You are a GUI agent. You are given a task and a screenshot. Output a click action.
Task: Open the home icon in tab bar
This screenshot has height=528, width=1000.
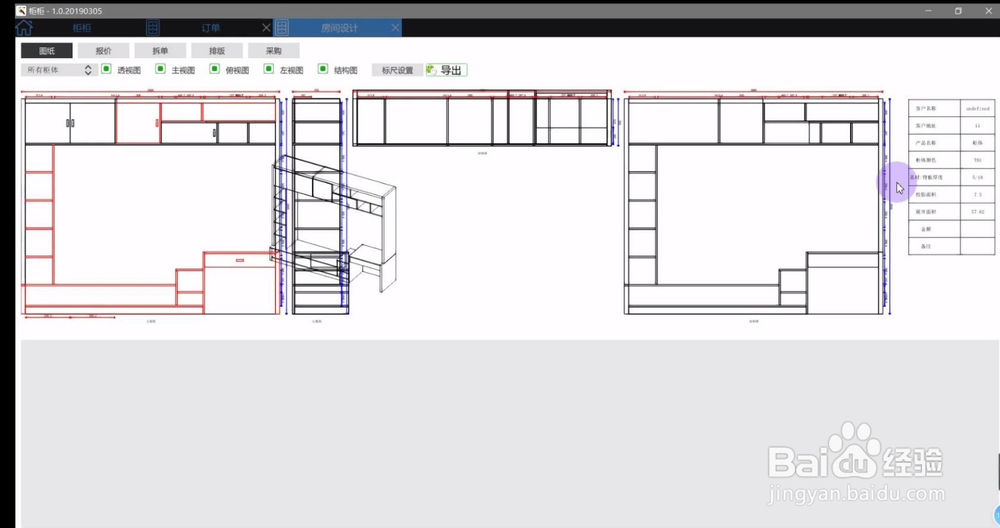(24, 27)
